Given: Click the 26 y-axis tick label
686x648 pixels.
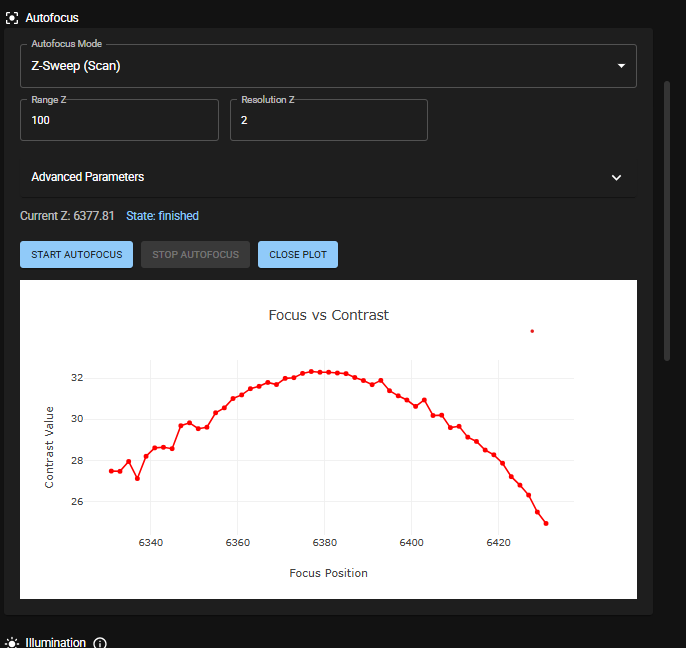Looking at the screenshot, I should 77,501.
